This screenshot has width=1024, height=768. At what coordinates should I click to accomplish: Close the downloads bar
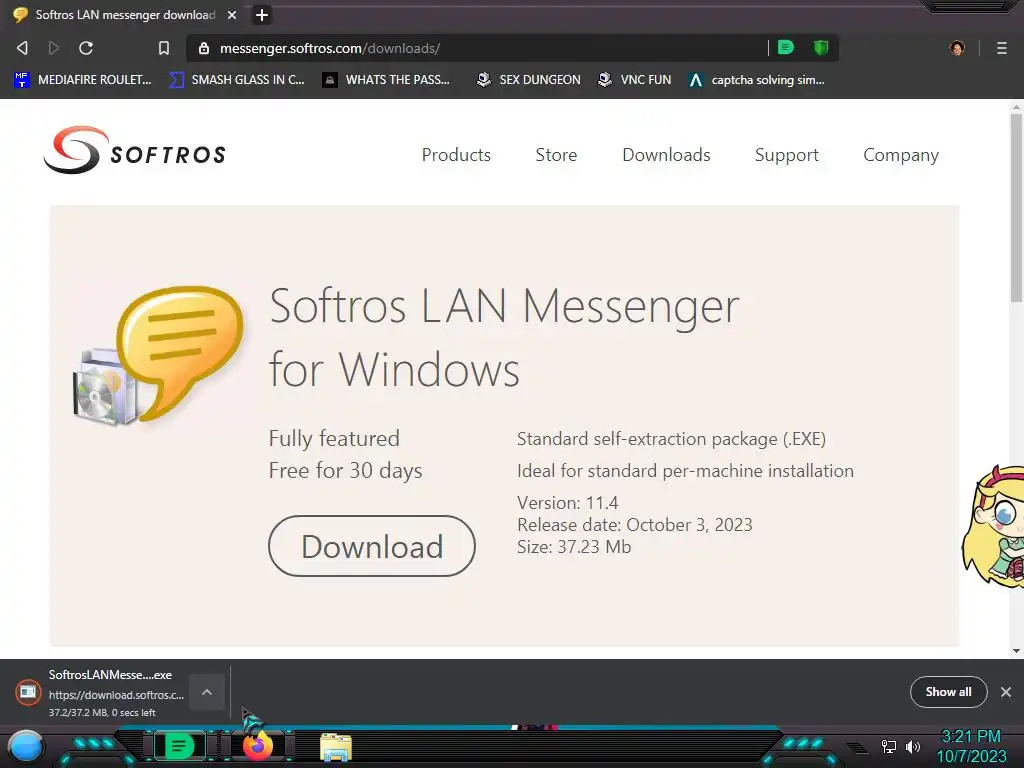[1006, 692]
